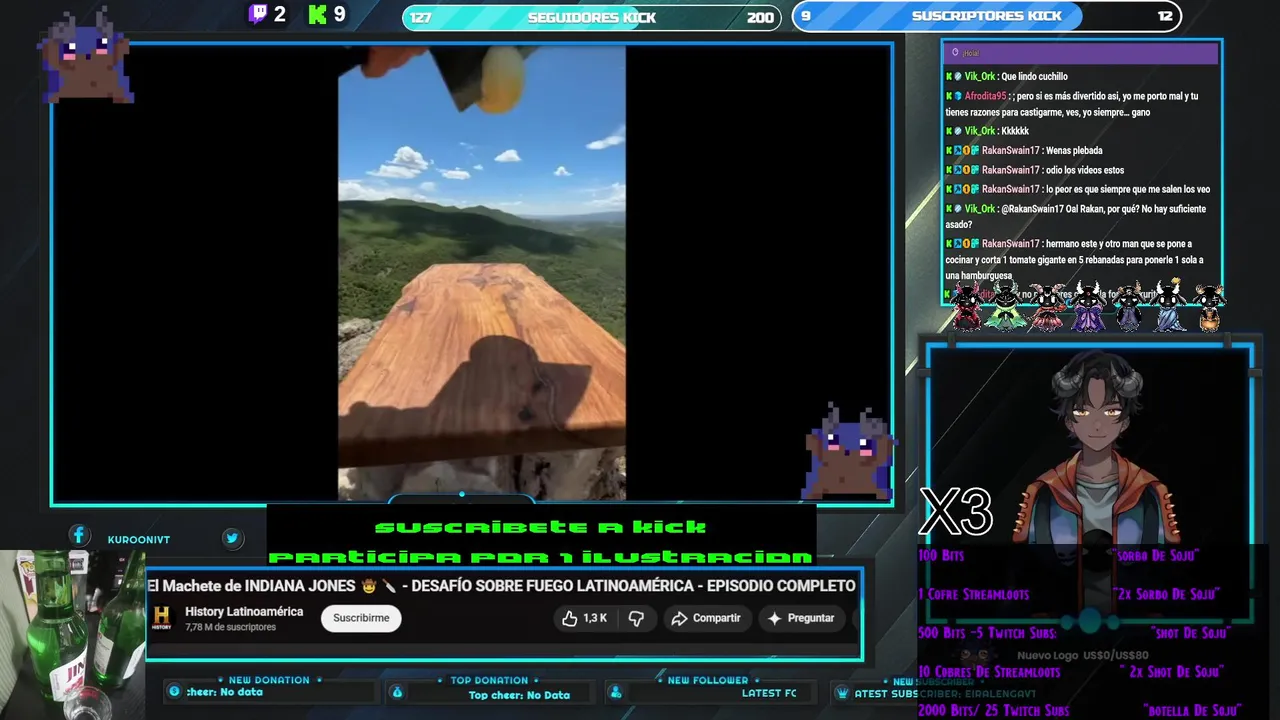This screenshot has height=720, width=1280.
Task: Click the X3 multiplier text
Action: click(955, 512)
